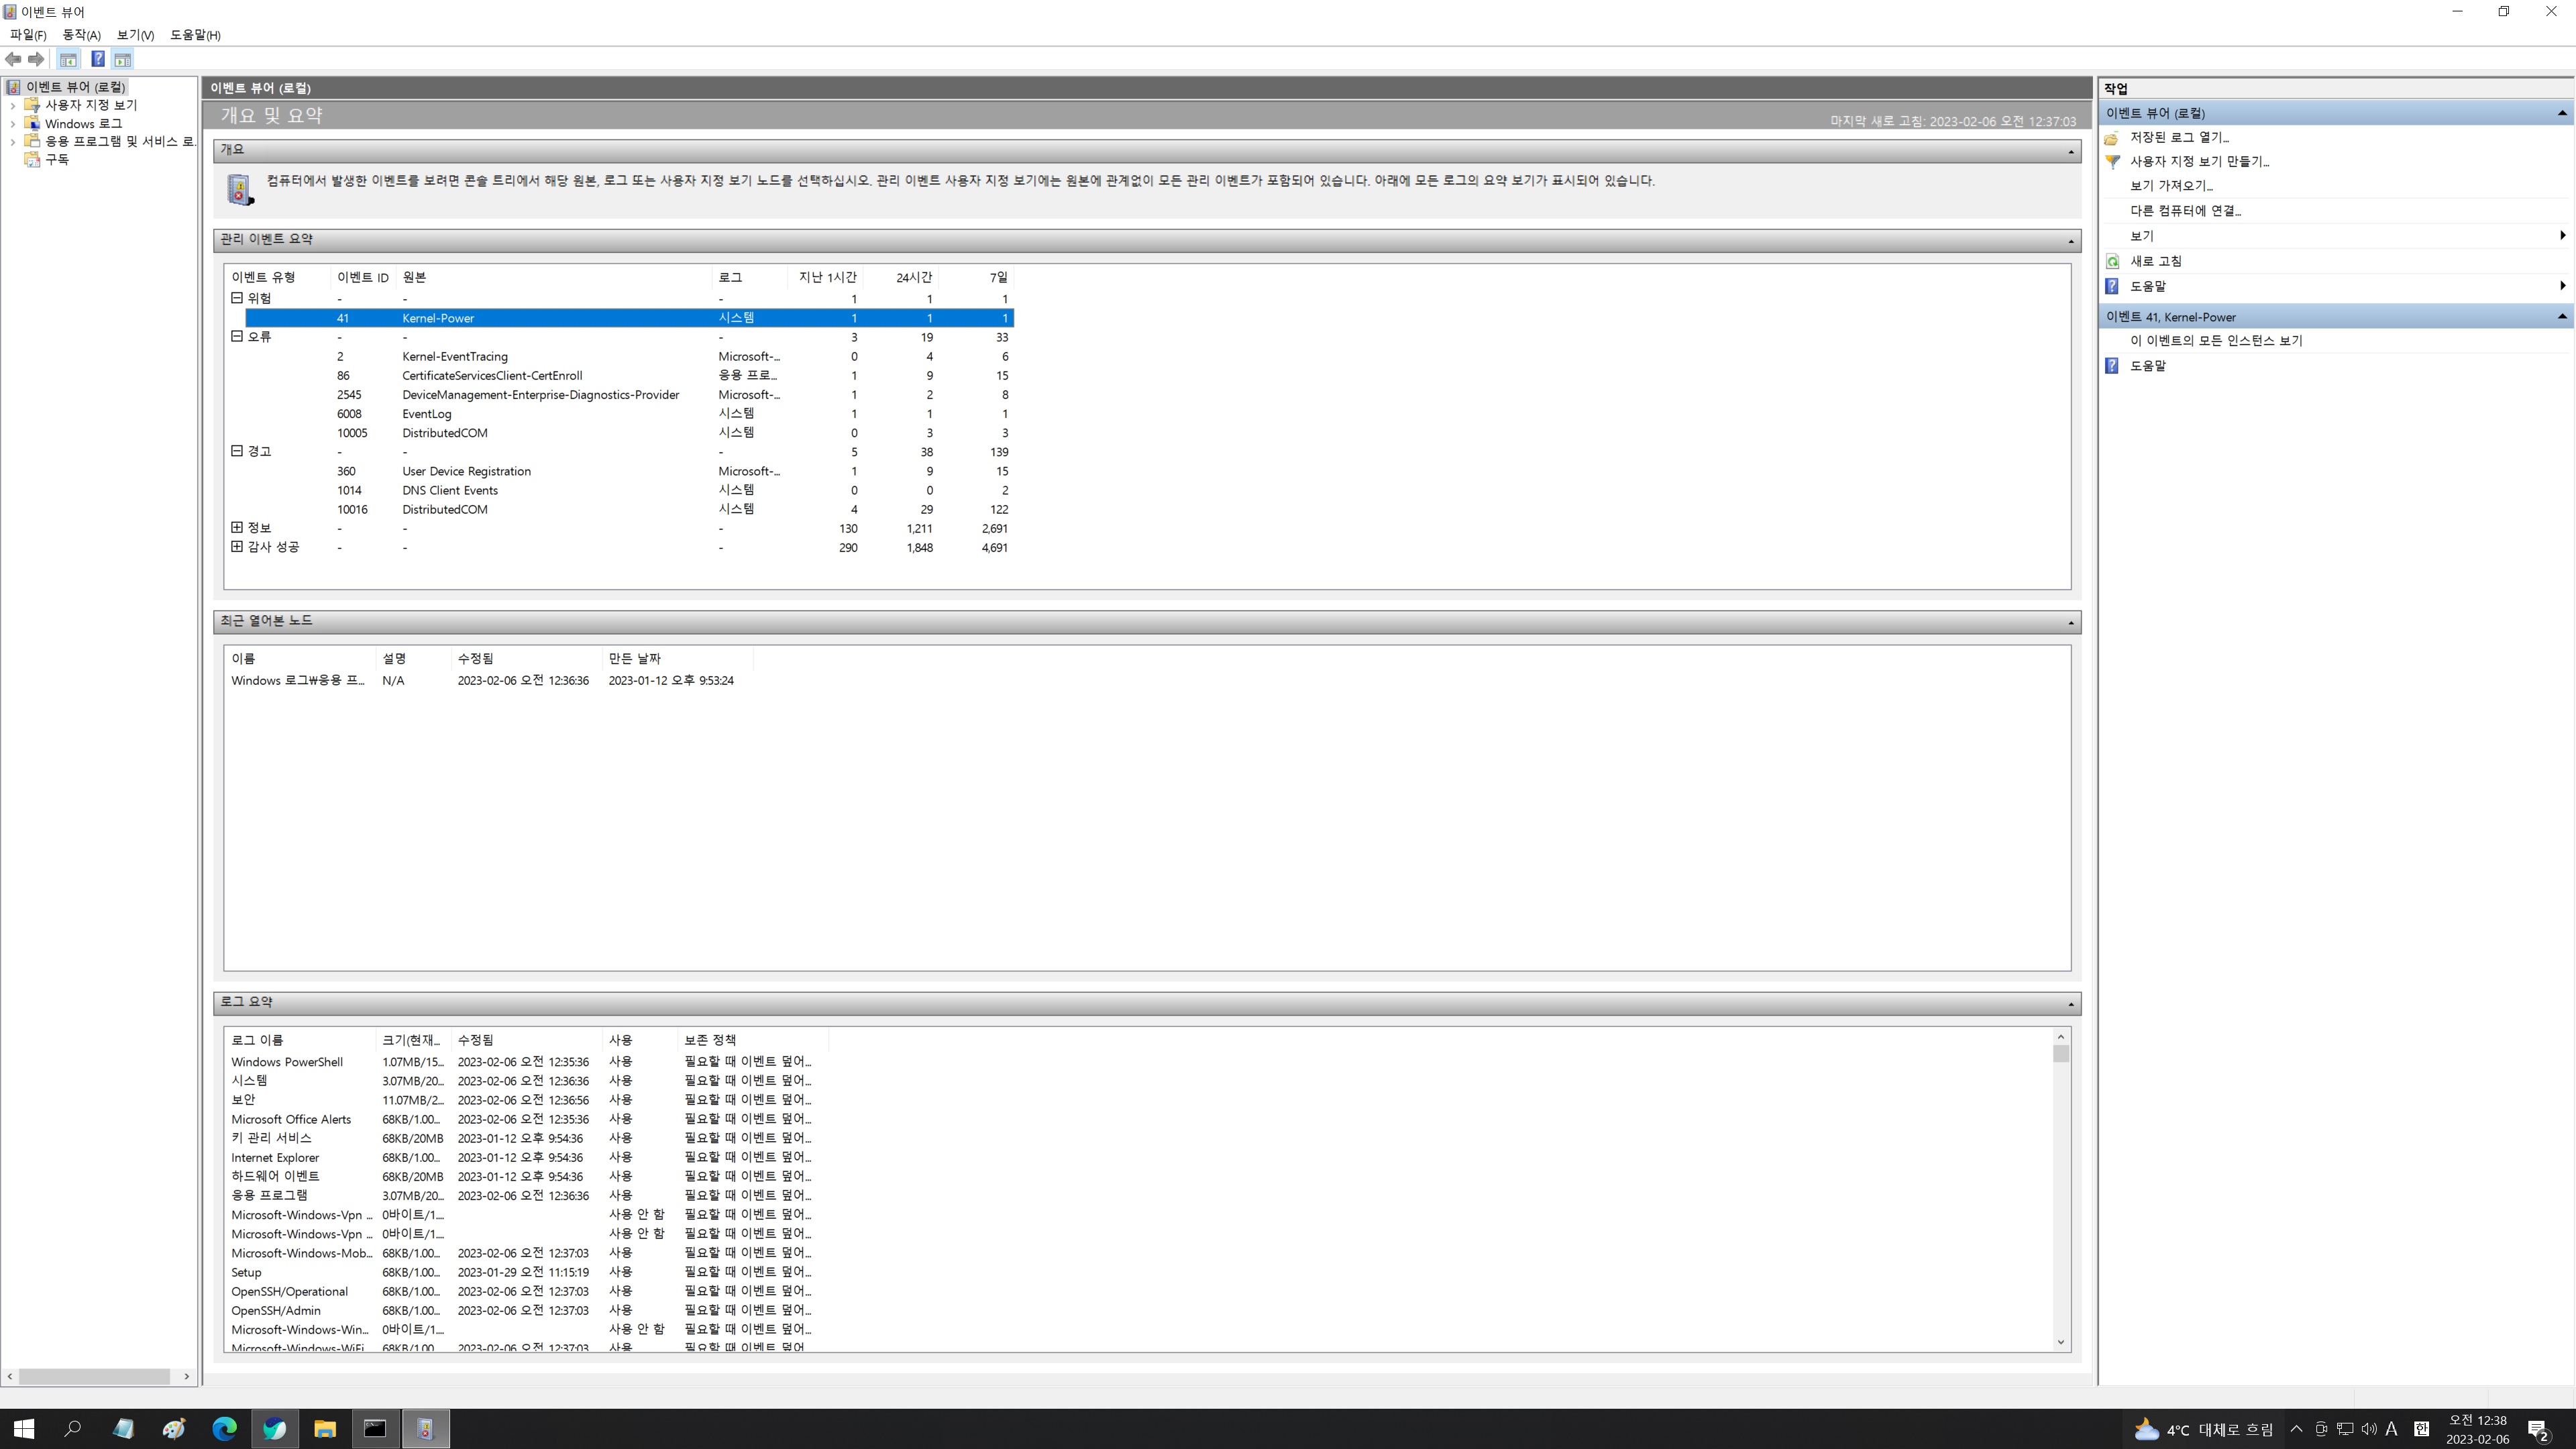2576x1449 pixels.
Task: Launch Microsoft Edge from taskbar
Action: coord(224,1429)
